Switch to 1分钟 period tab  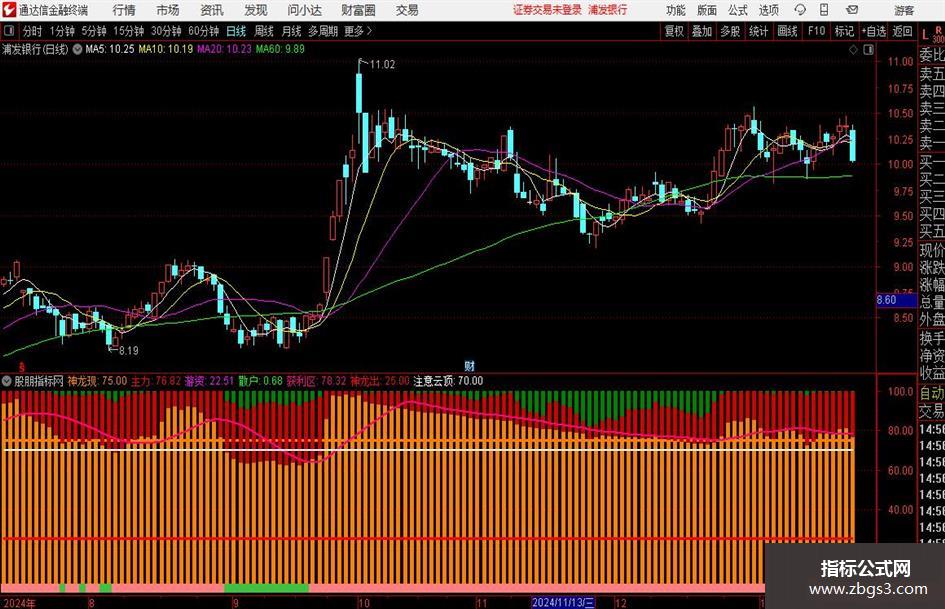pos(61,31)
